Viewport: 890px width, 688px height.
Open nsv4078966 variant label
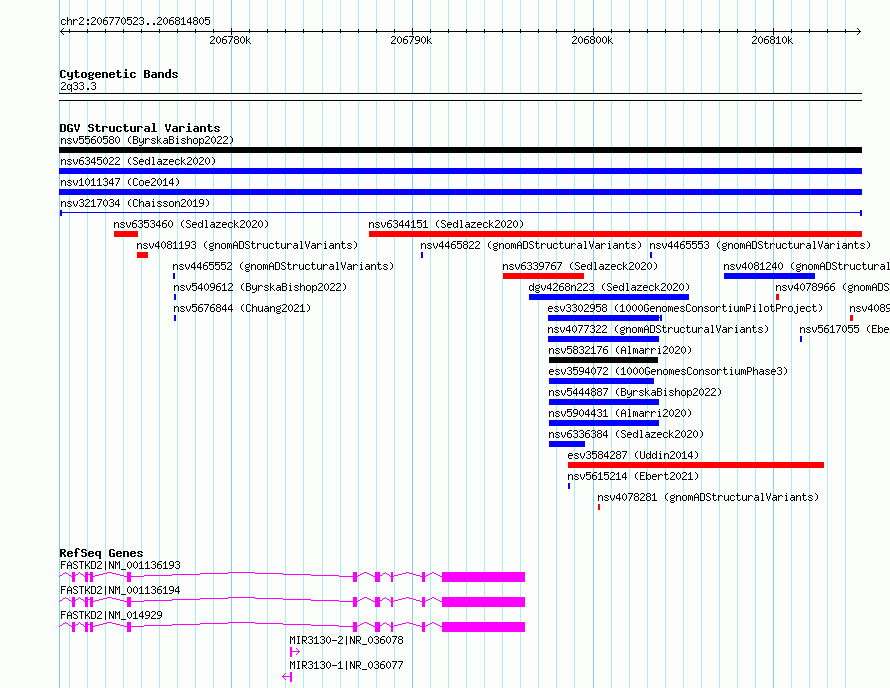(x=833, y=287)
